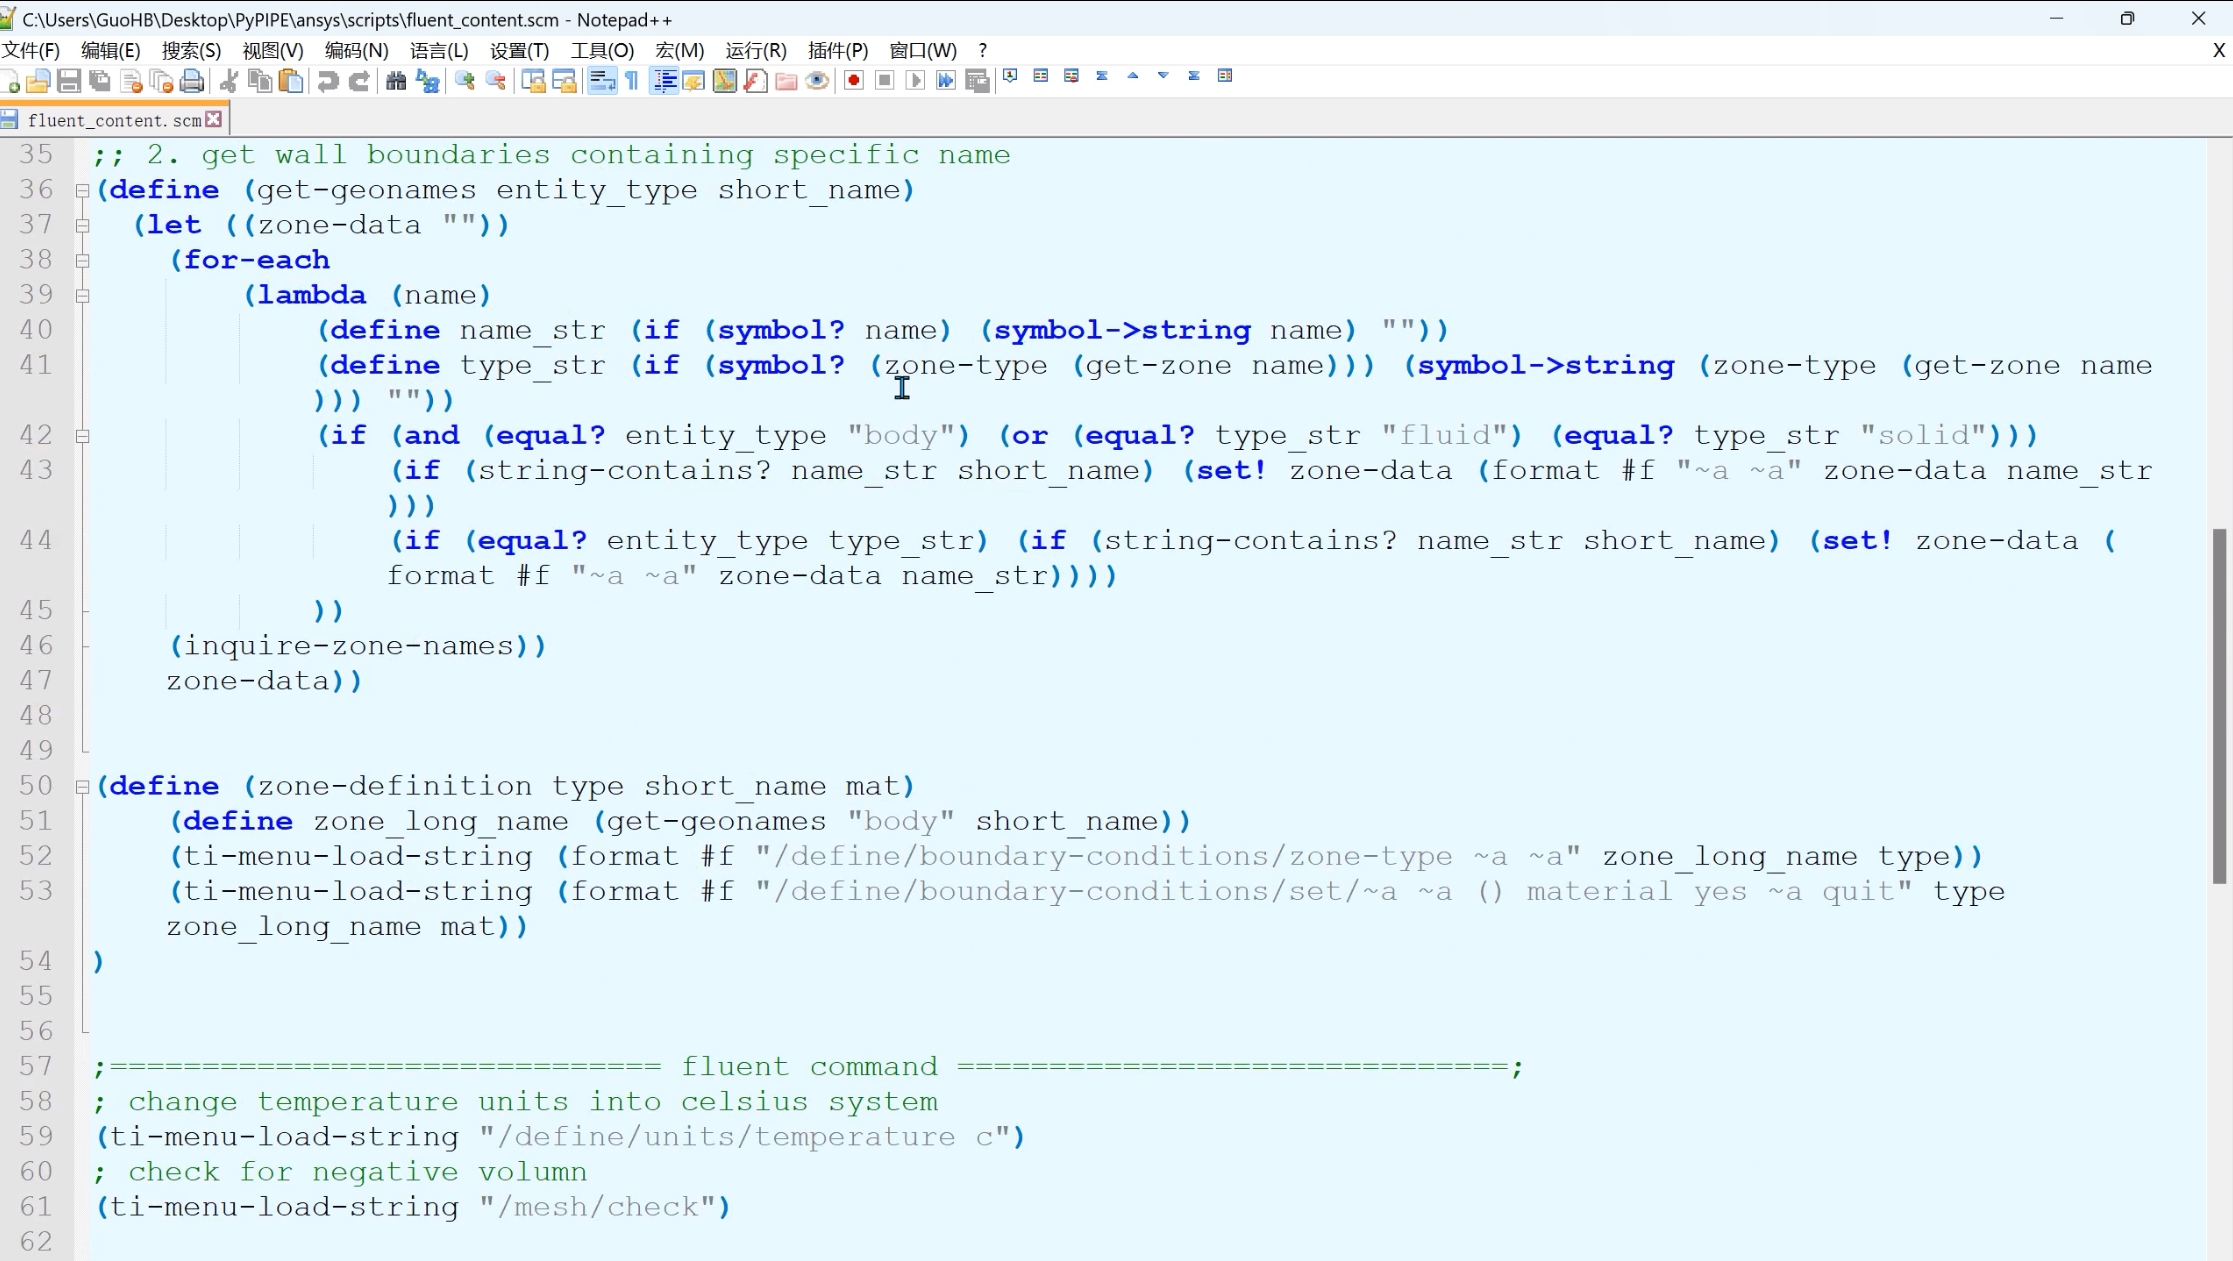Open the 工具(O) menu

pyautogui.click(x=602, y=50)
